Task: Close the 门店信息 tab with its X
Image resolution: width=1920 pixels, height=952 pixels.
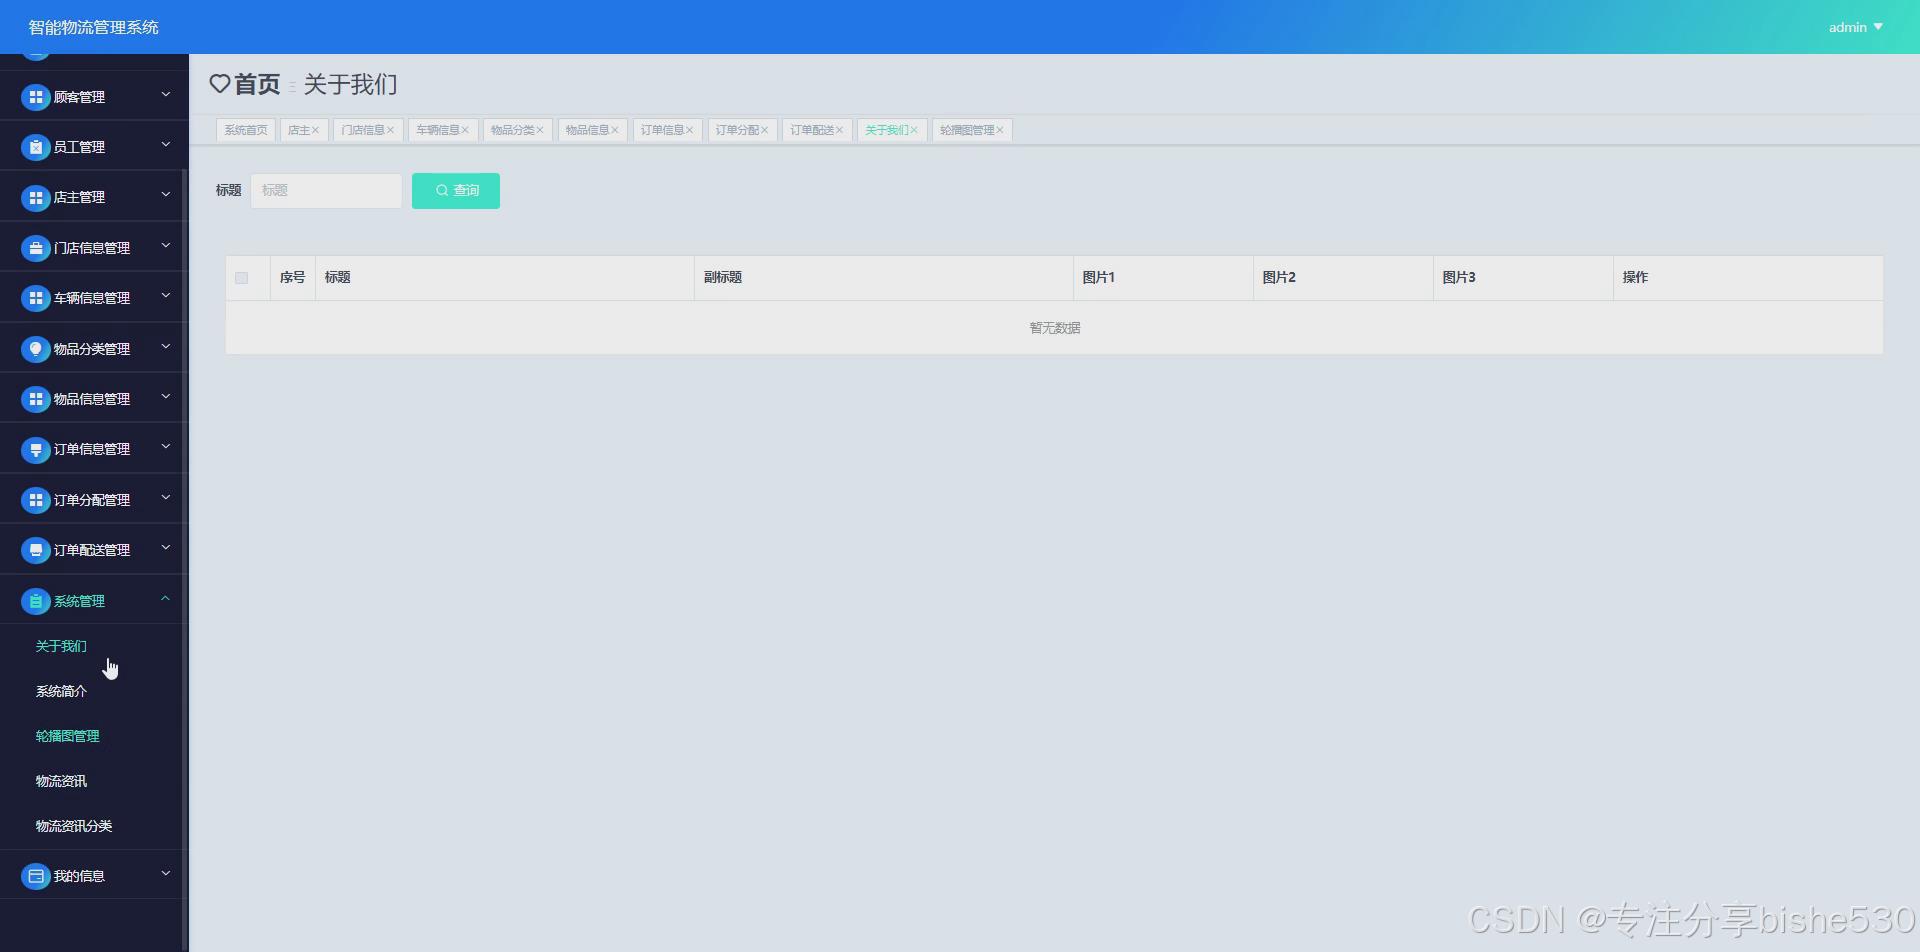Action: (x=390, y=130)
